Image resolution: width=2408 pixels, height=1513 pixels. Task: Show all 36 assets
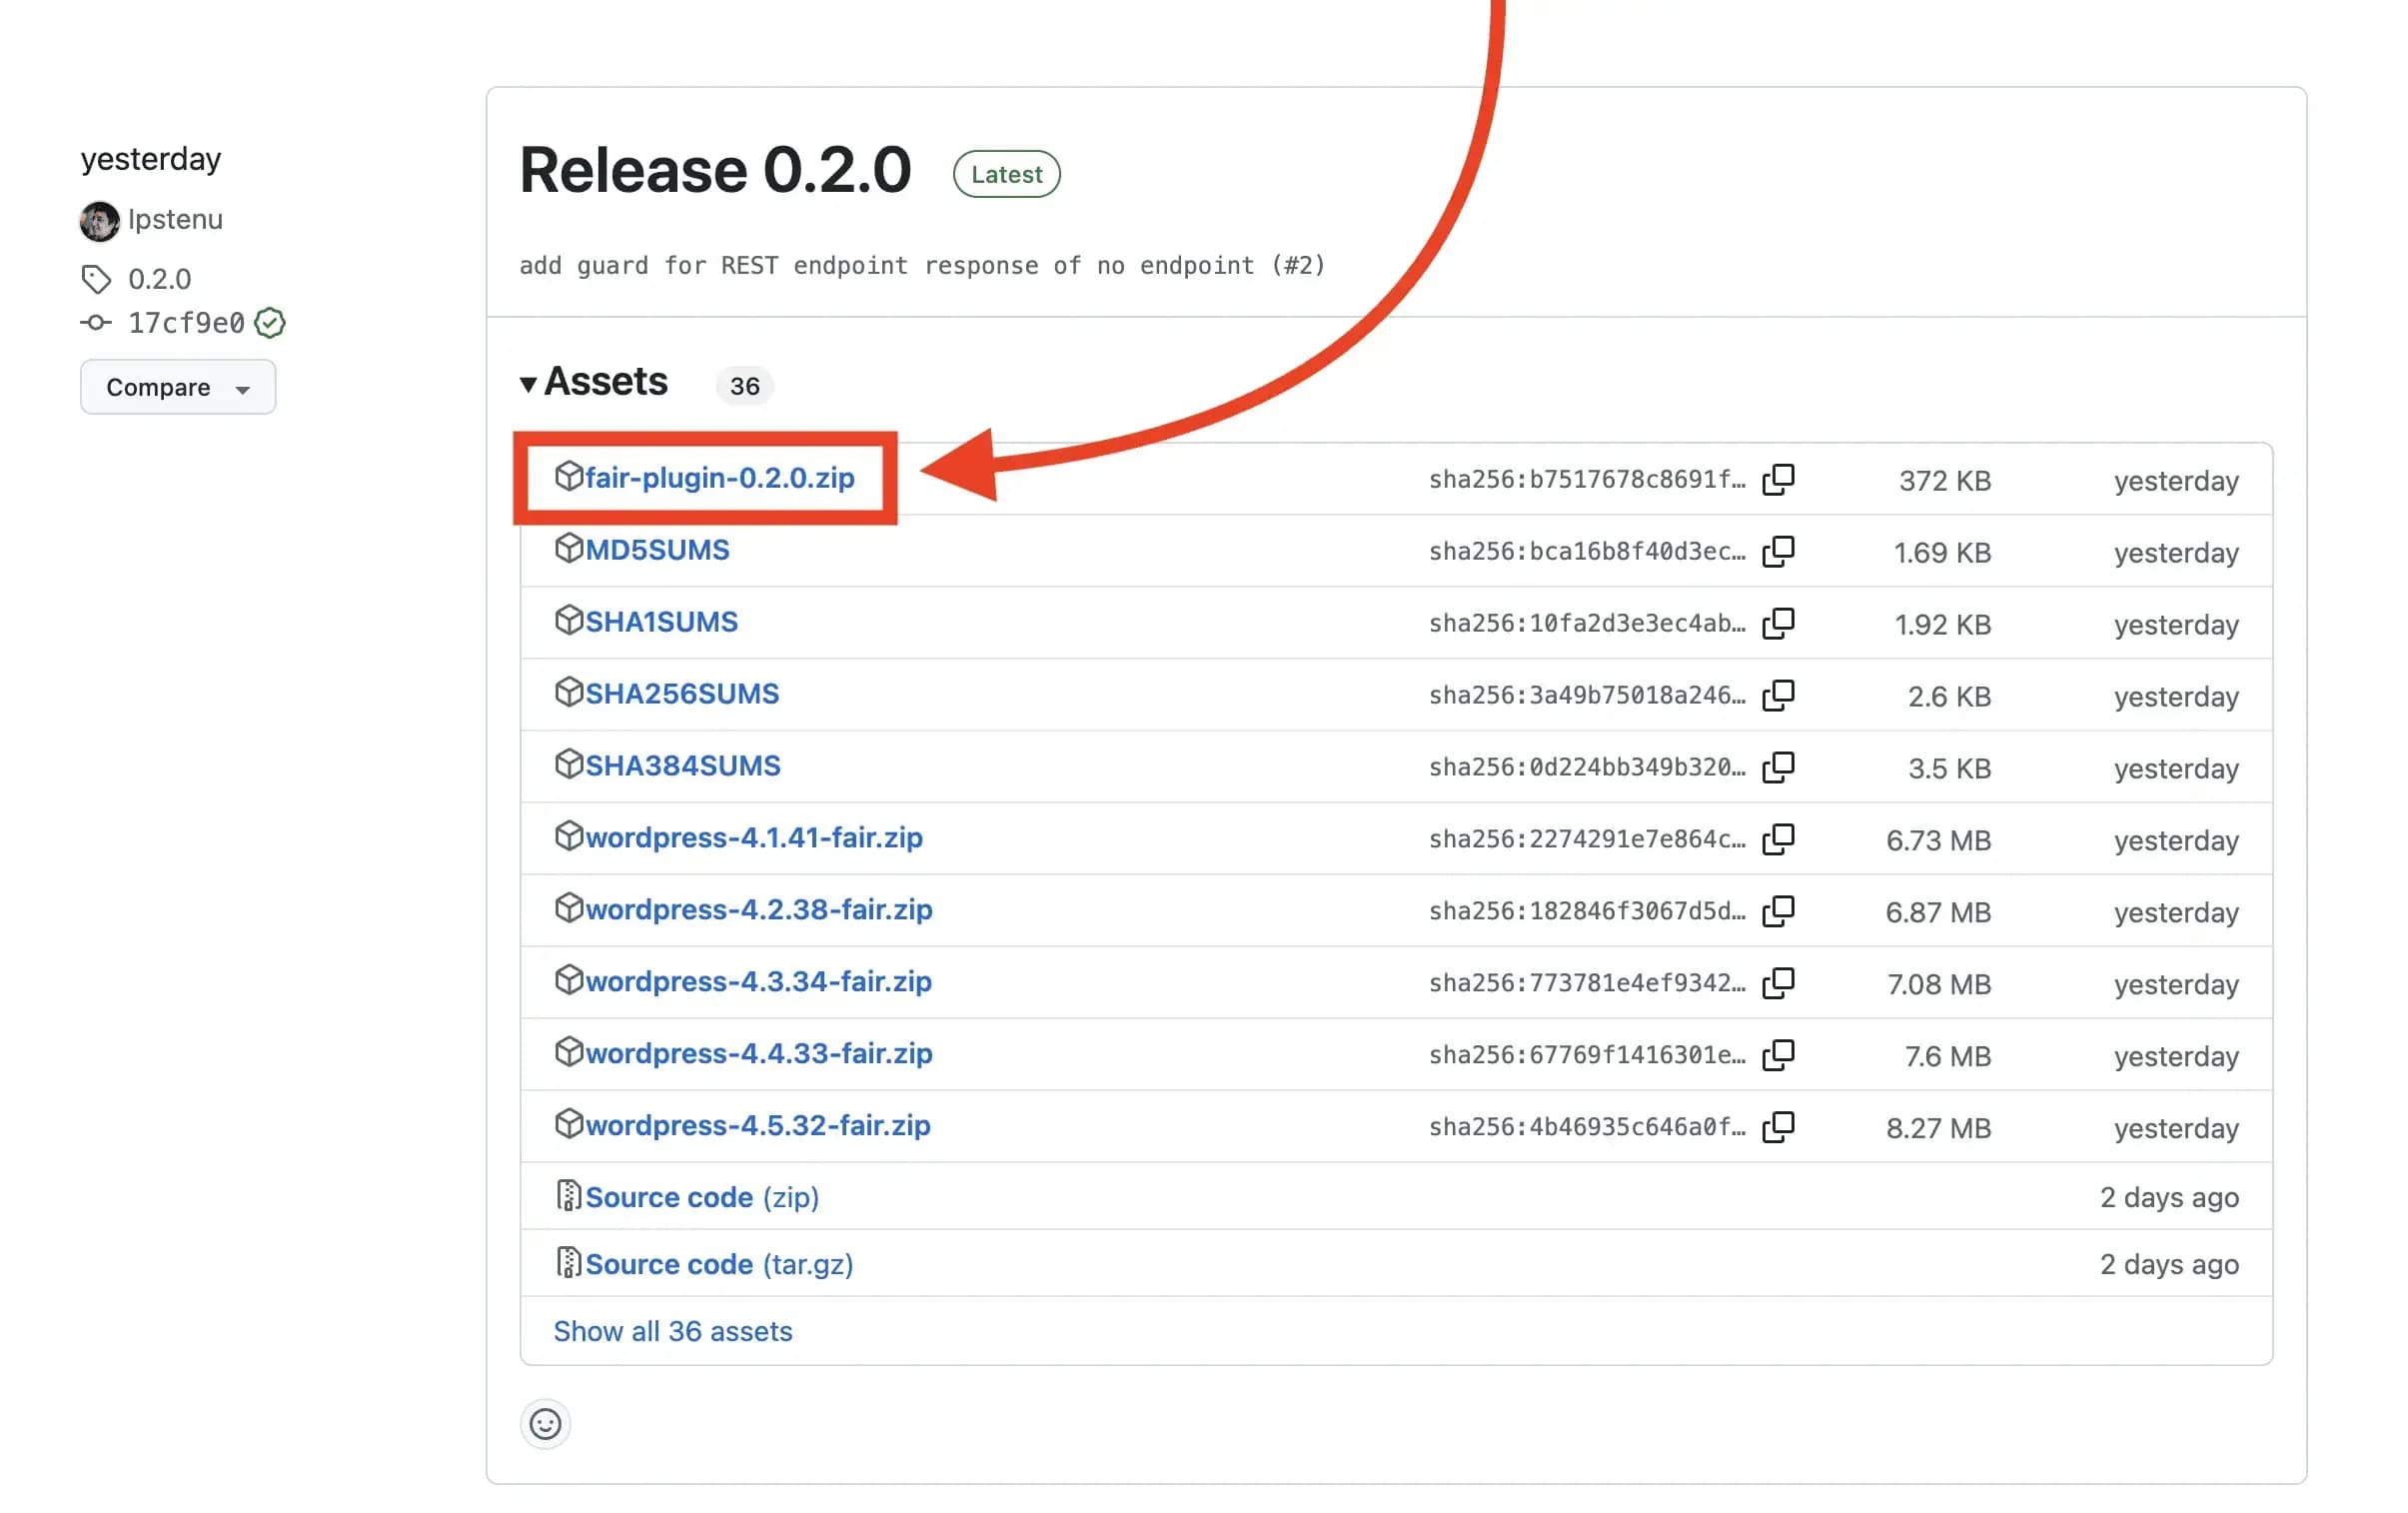673,1331
